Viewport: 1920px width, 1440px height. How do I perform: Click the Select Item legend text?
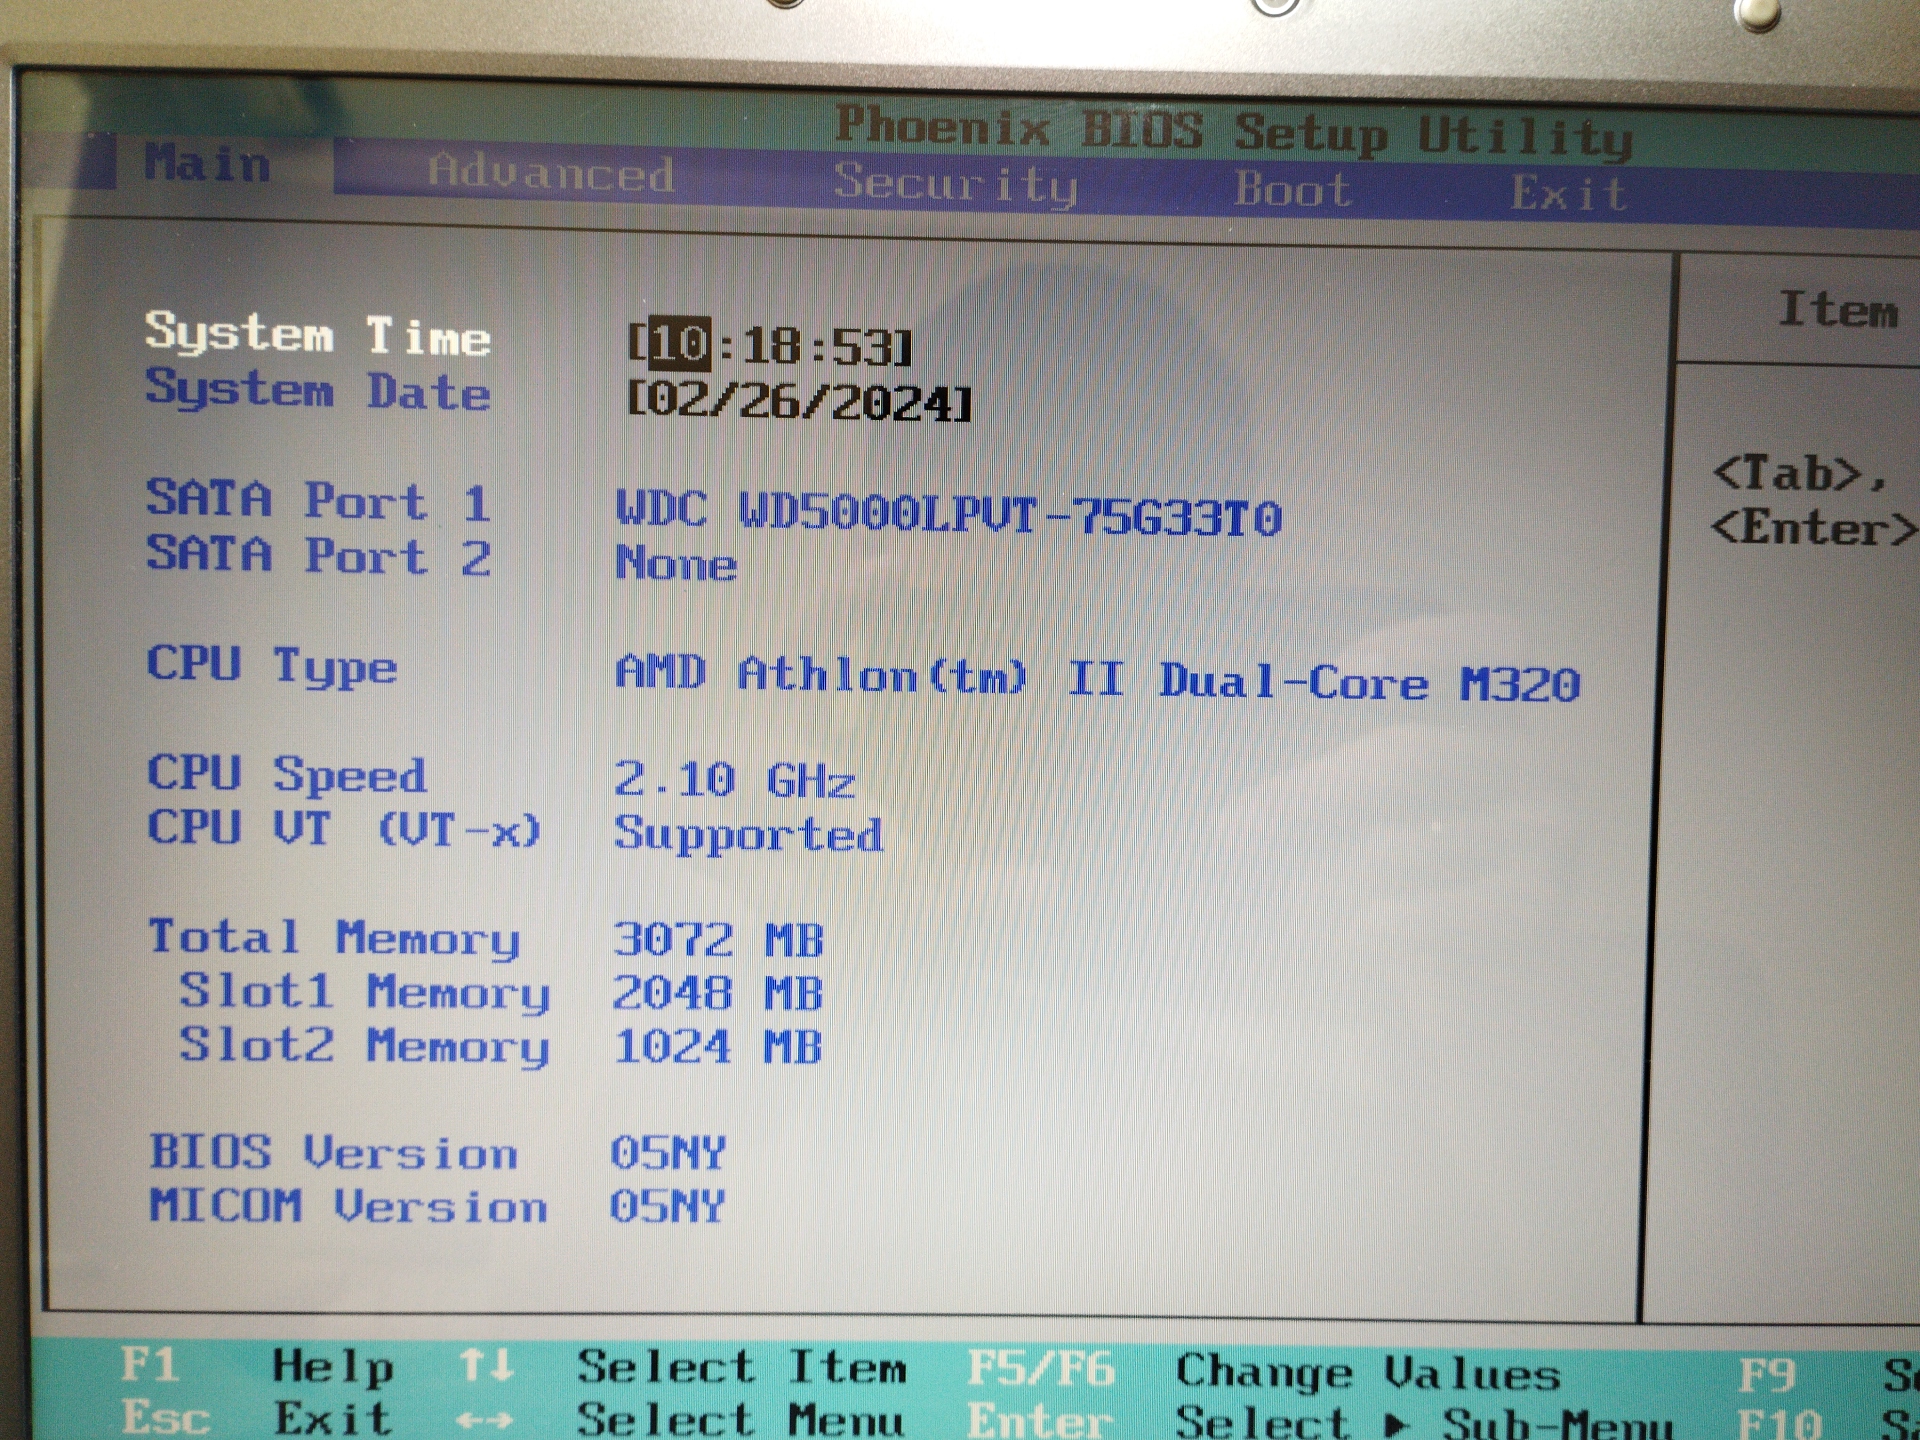coord(742,1368)
